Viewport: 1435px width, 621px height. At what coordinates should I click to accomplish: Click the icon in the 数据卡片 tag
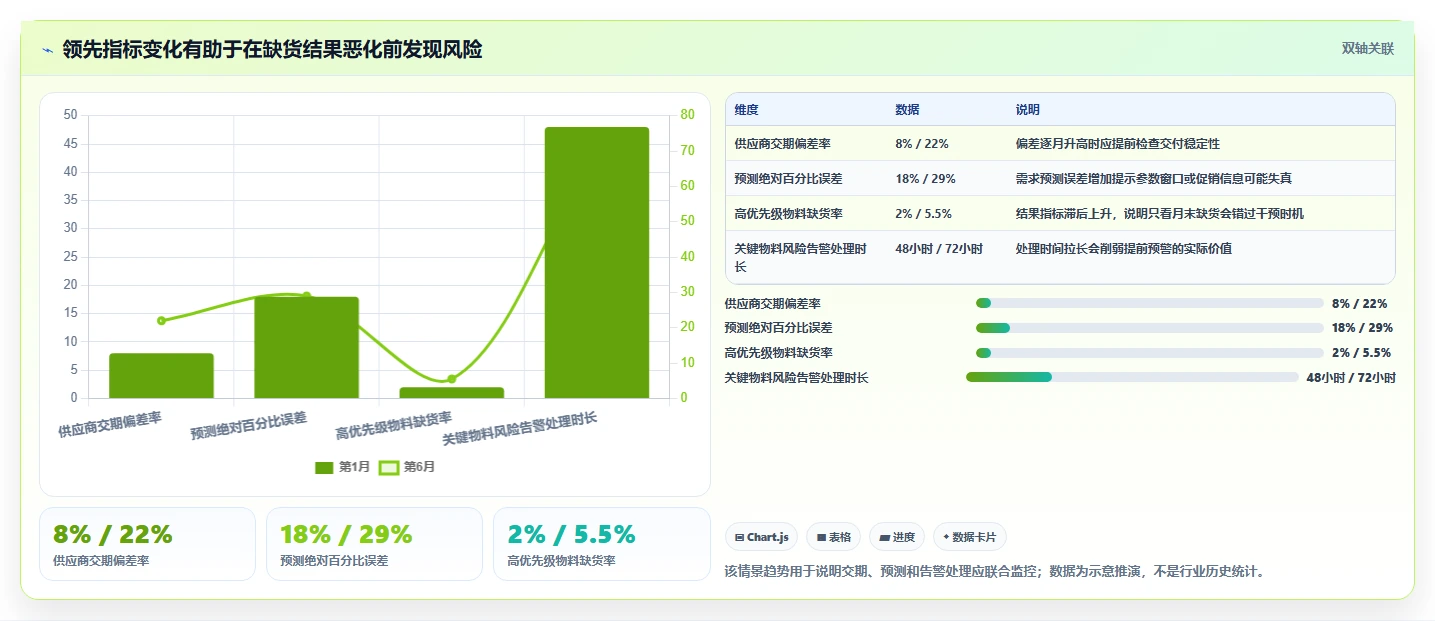click(946, 537)
